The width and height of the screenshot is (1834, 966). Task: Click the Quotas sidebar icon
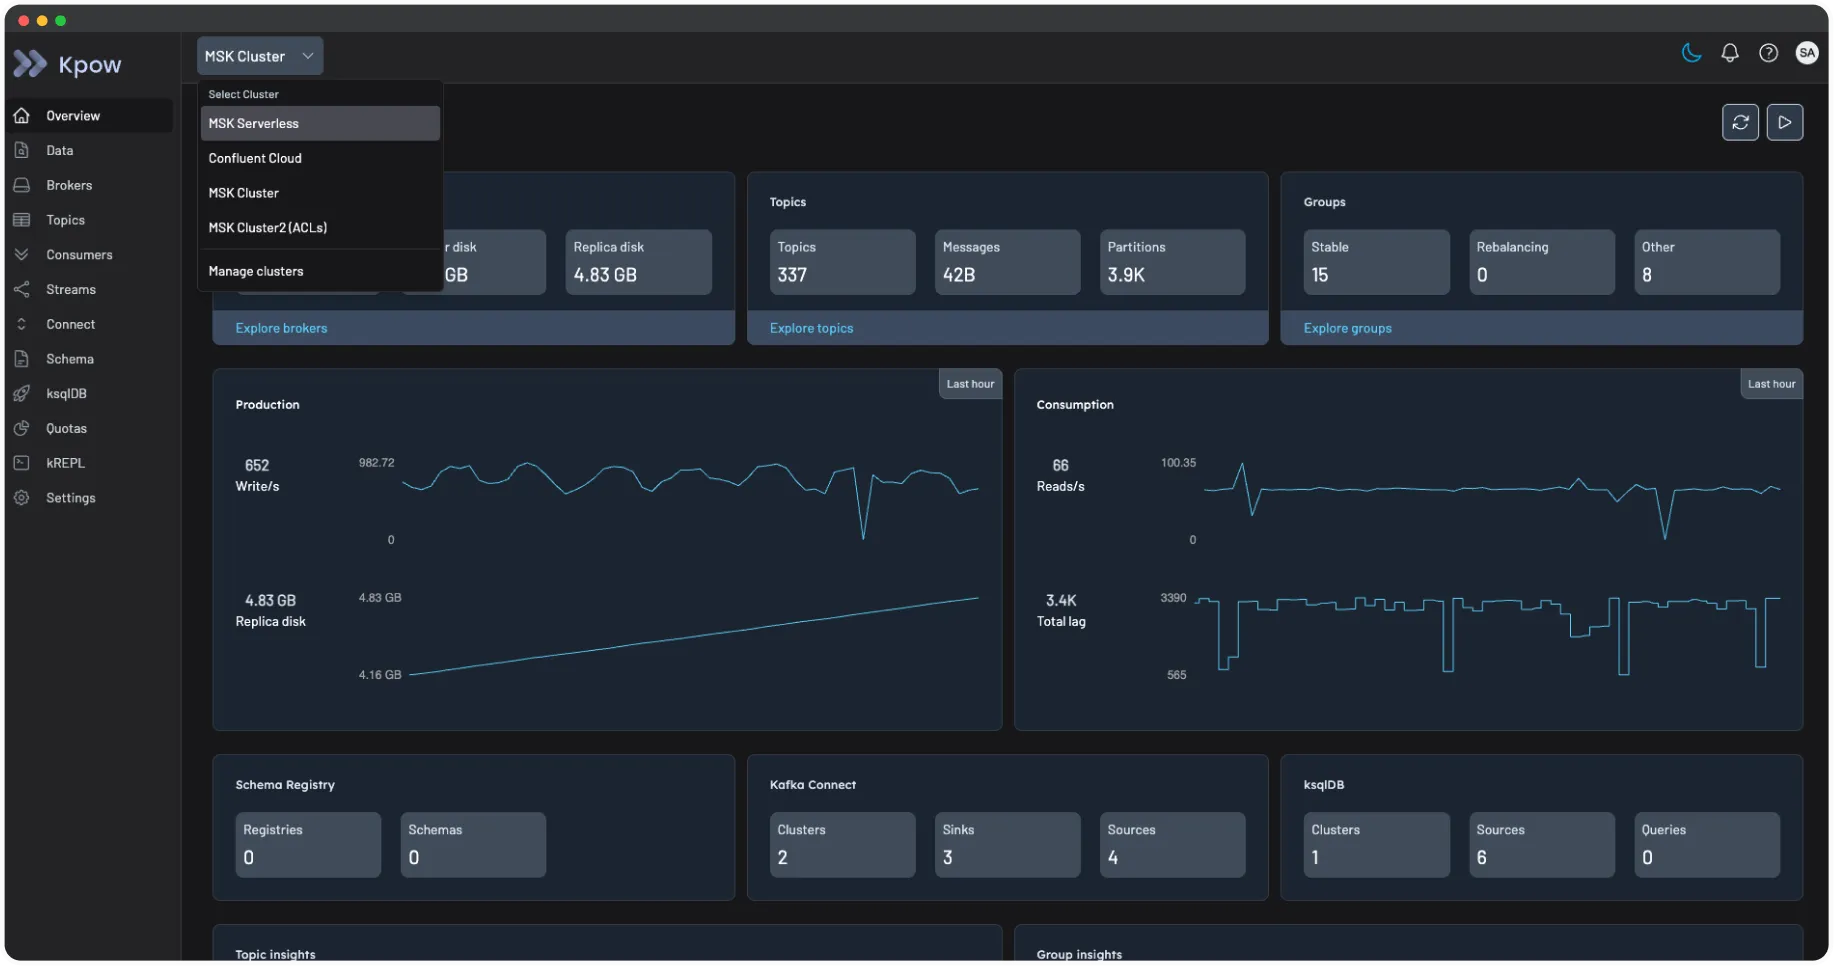[x=22, y=428]
